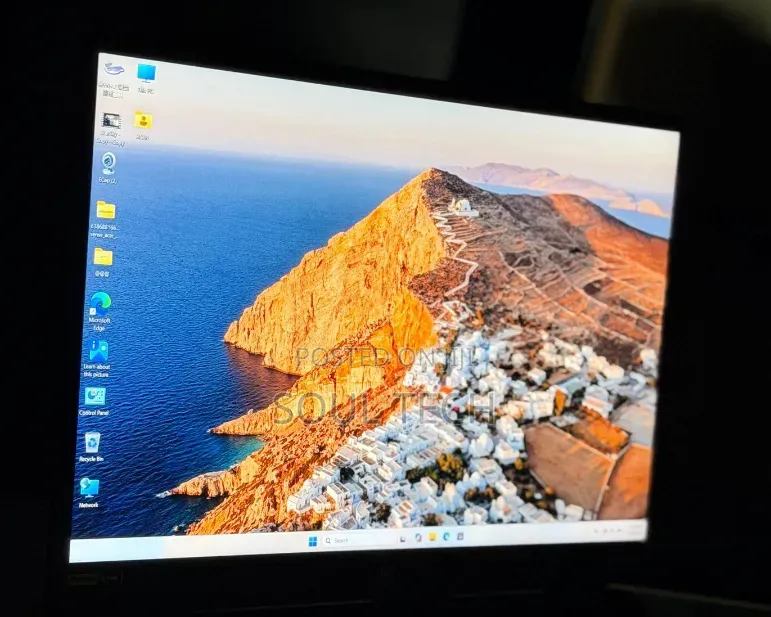This screenshot has height=617, width=771.
Task: Open the Copilot icon on the taskbar
Action: (x=418, y=538)
